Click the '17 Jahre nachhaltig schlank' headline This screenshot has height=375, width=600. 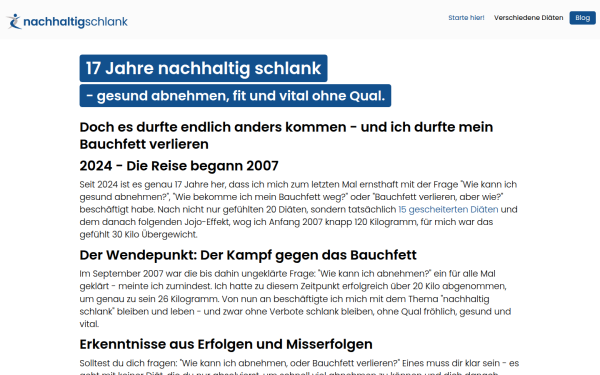click(203, 68)
